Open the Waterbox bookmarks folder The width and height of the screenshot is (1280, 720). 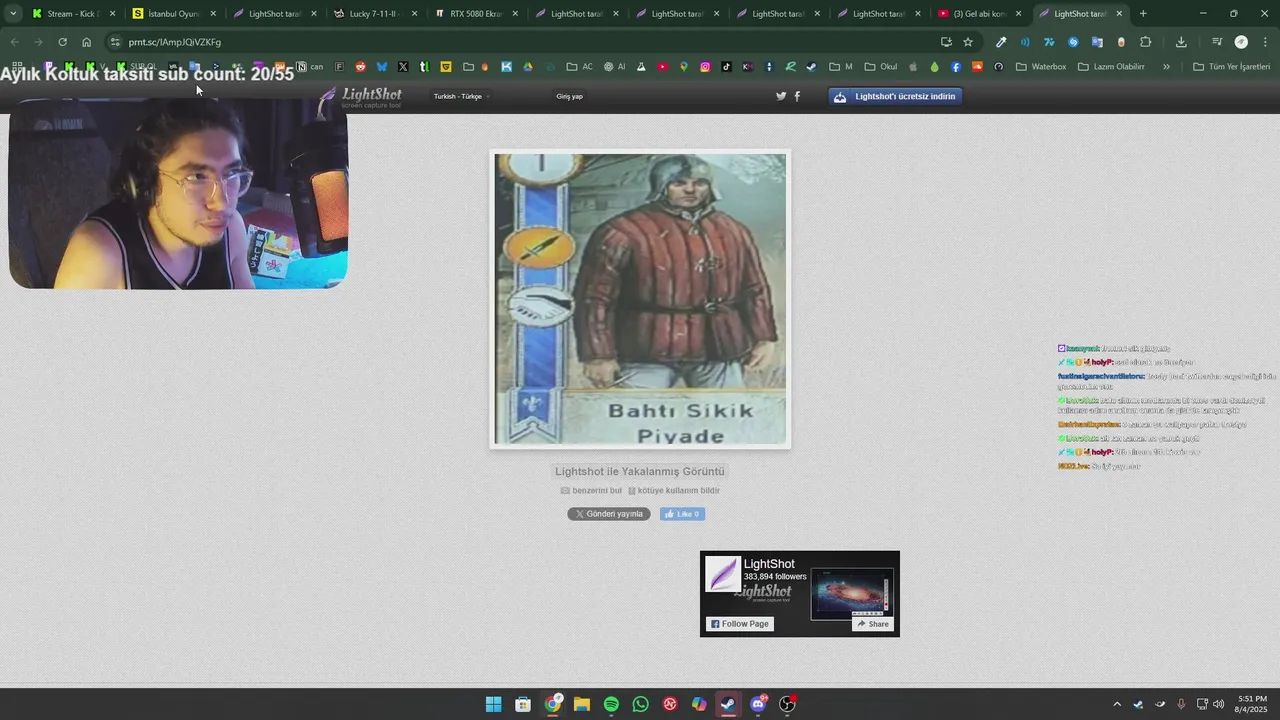coord(1041,67)
